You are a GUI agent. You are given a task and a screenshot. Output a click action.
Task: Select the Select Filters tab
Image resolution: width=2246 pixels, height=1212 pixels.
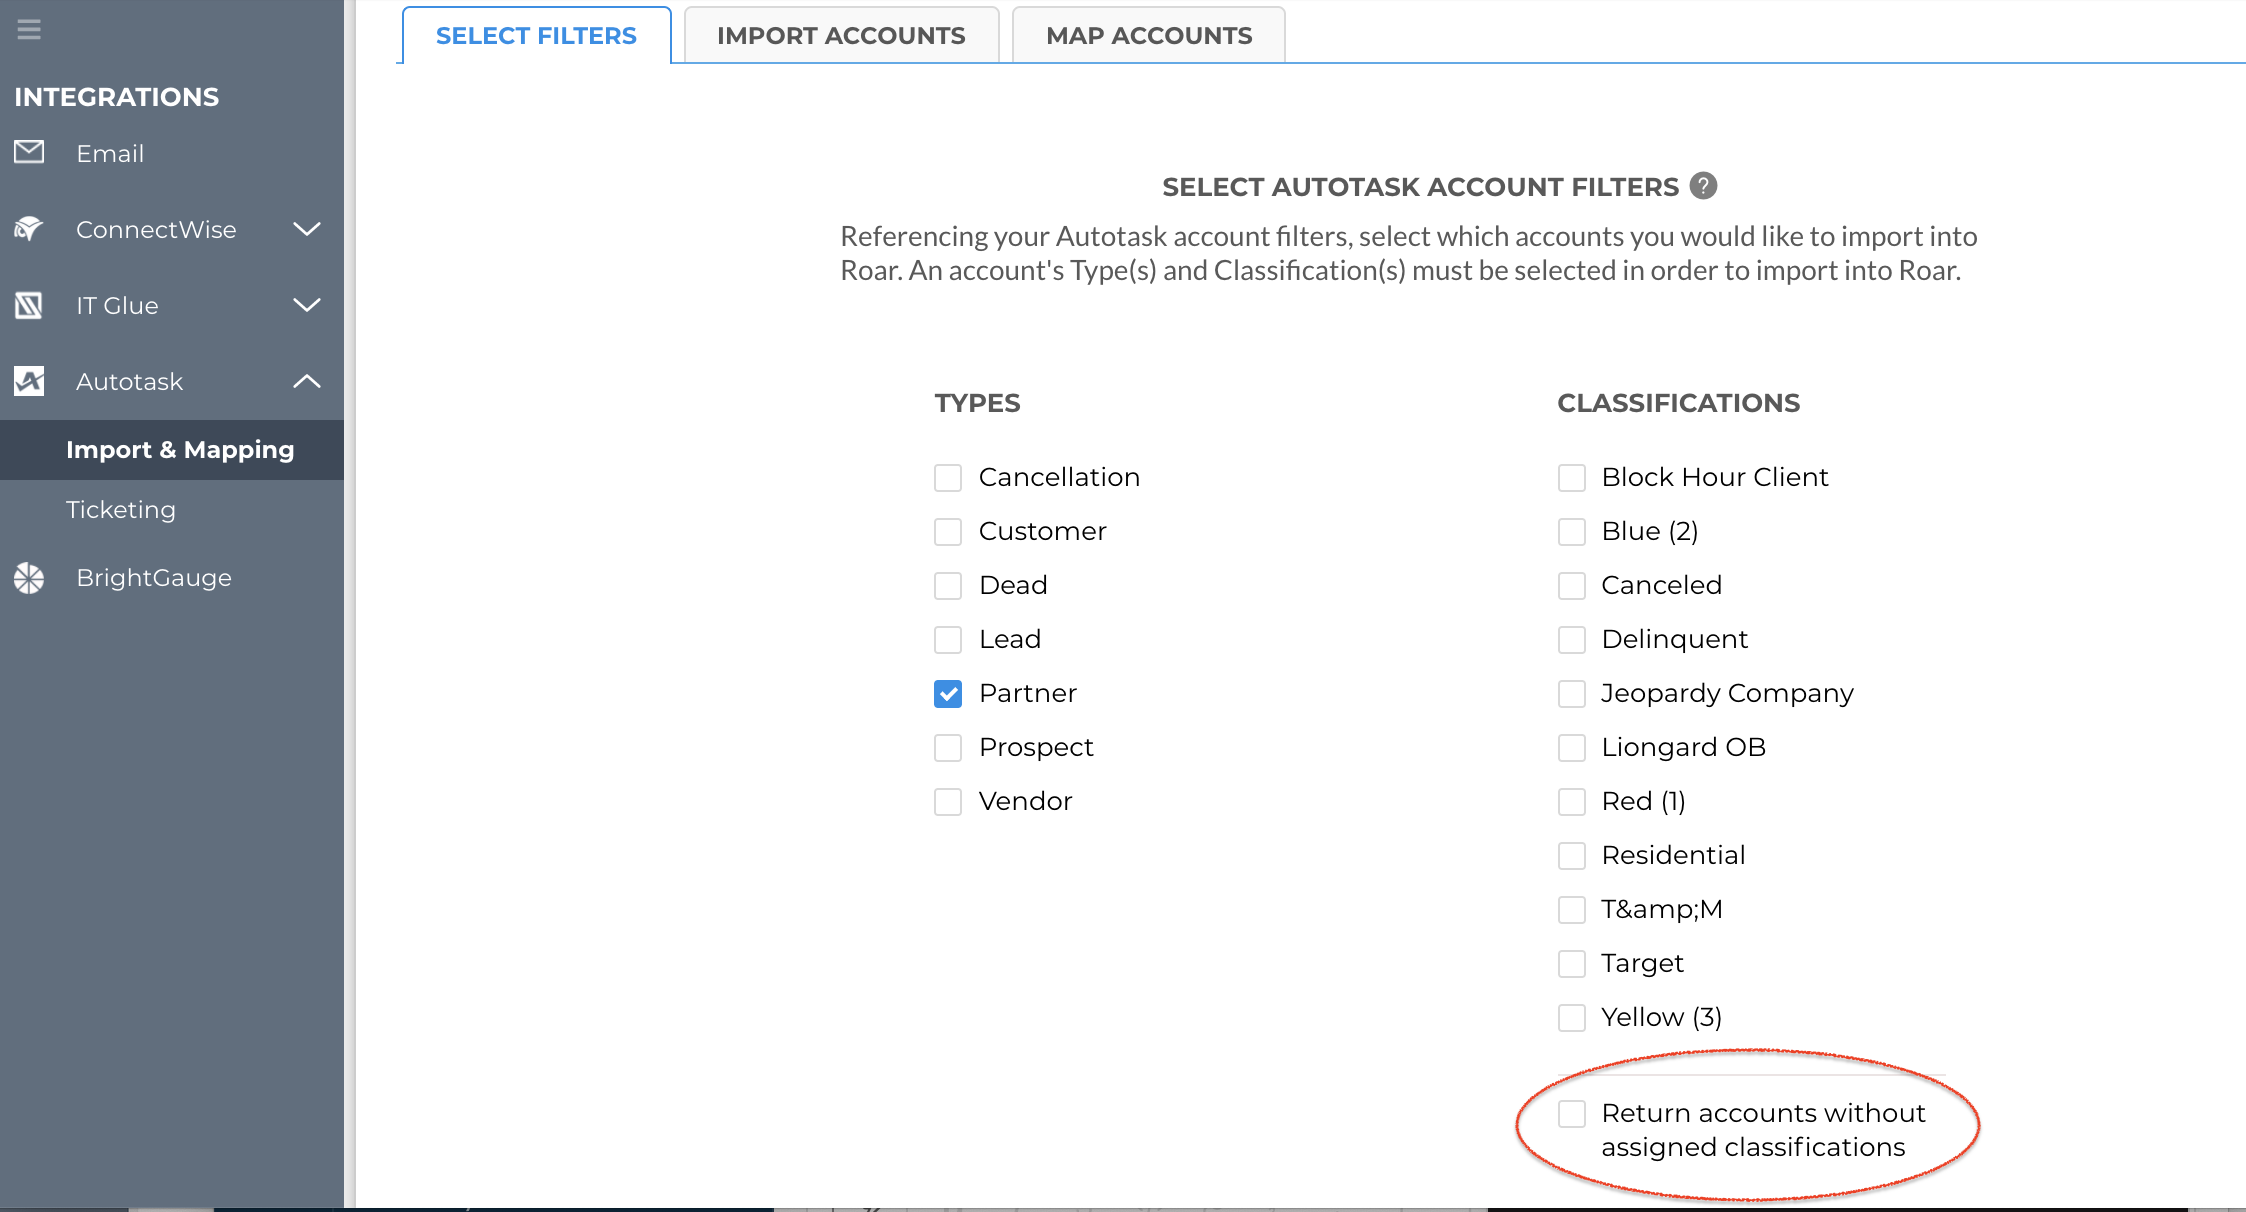click(536, 36)
